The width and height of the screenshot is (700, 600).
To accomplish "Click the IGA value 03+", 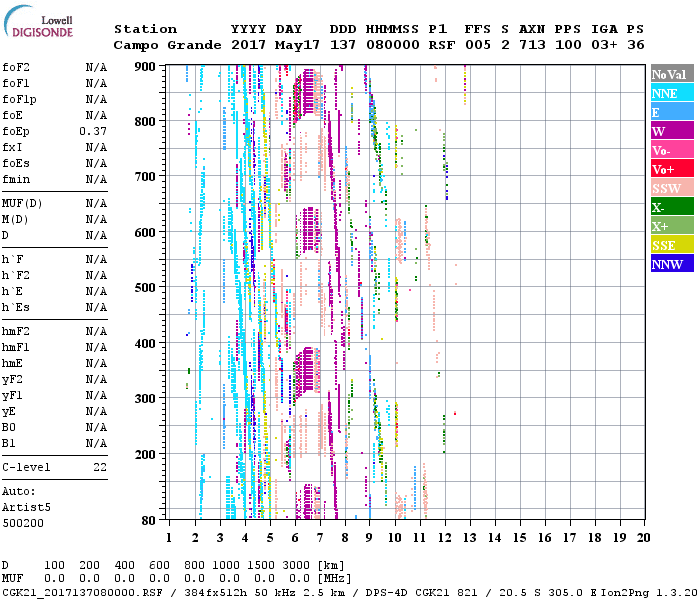I will point(604,45).
